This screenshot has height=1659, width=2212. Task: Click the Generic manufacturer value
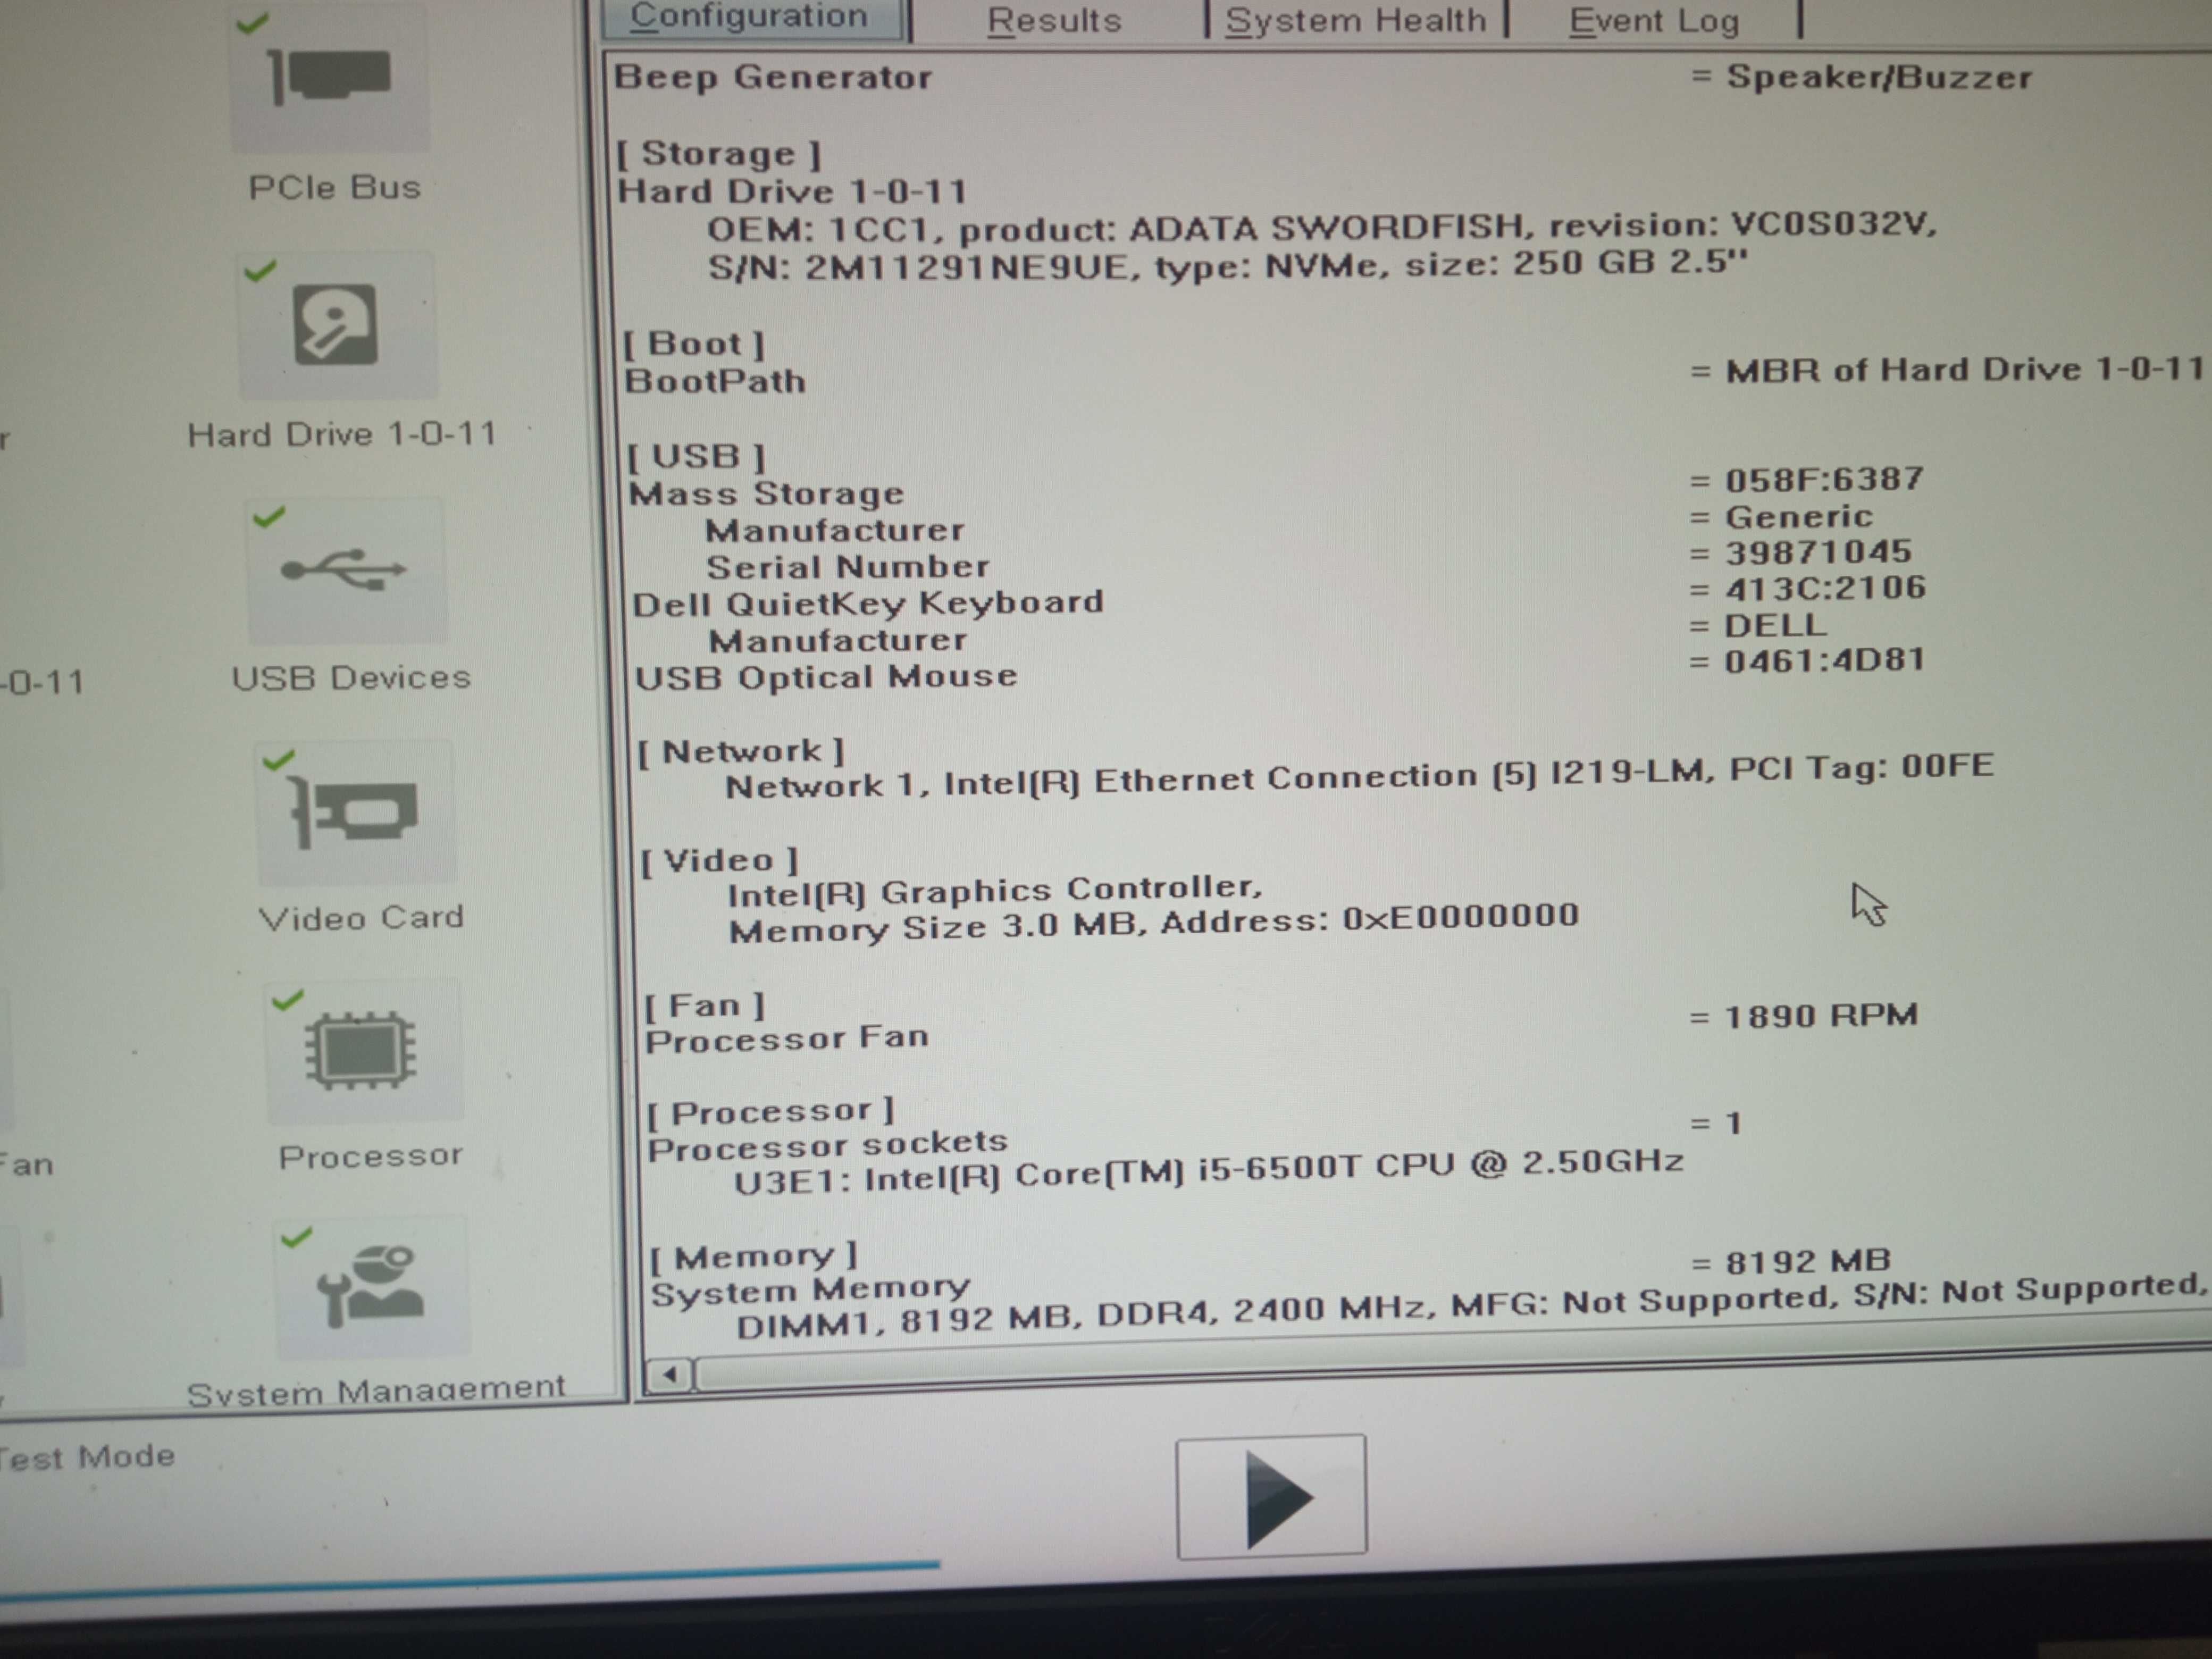pyautogui.click(x=1799, y=516)
